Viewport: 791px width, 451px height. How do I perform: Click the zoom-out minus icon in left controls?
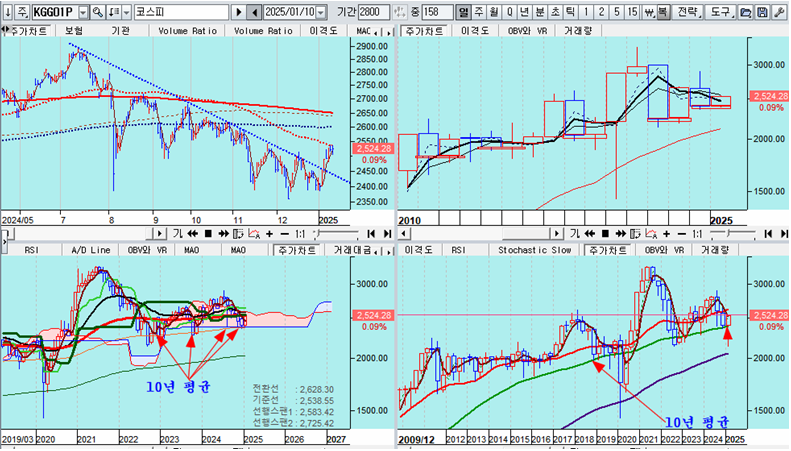[x=285, y=234]
